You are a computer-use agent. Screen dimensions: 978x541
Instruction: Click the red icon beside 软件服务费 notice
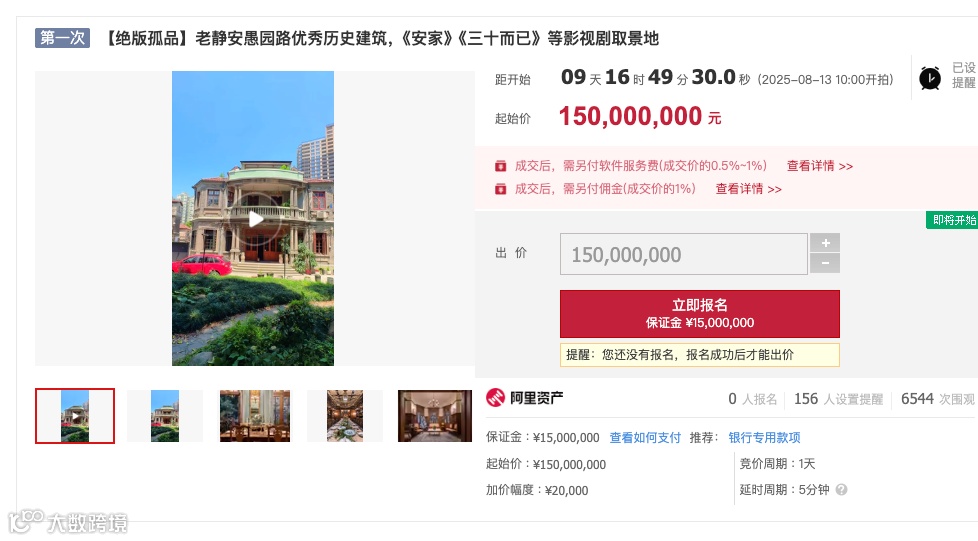pos(500,166)
